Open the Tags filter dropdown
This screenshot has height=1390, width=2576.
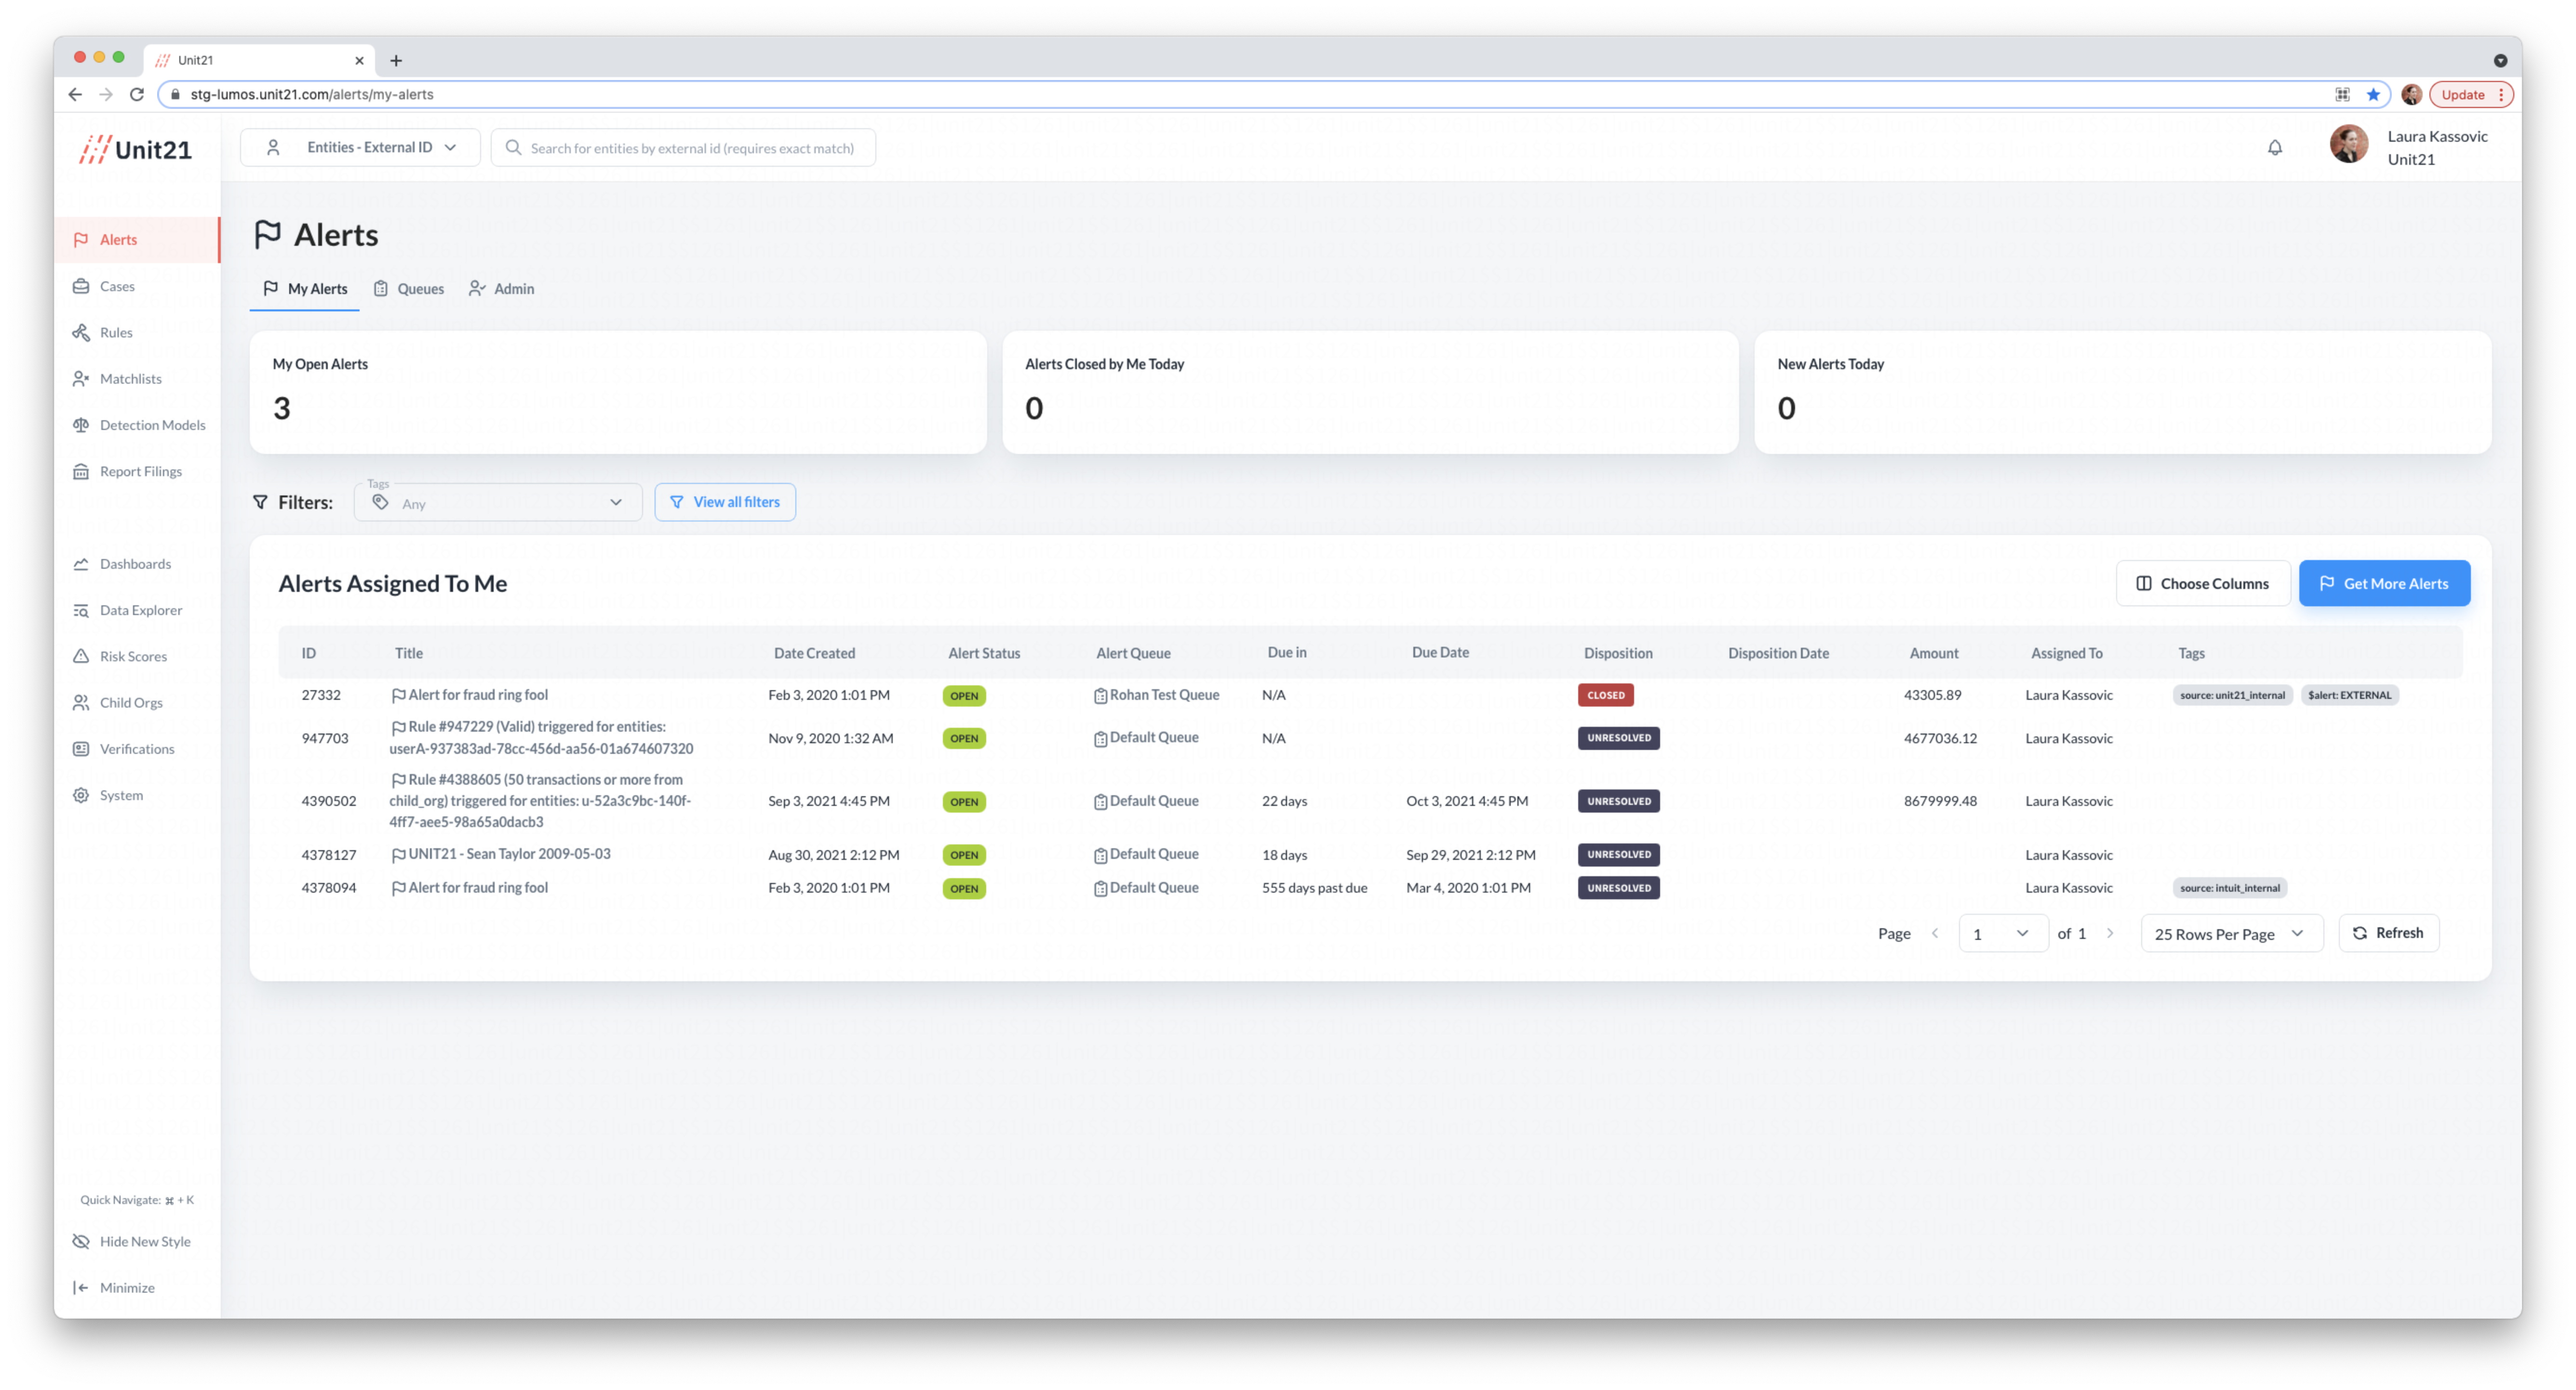[x=498, y=503]
